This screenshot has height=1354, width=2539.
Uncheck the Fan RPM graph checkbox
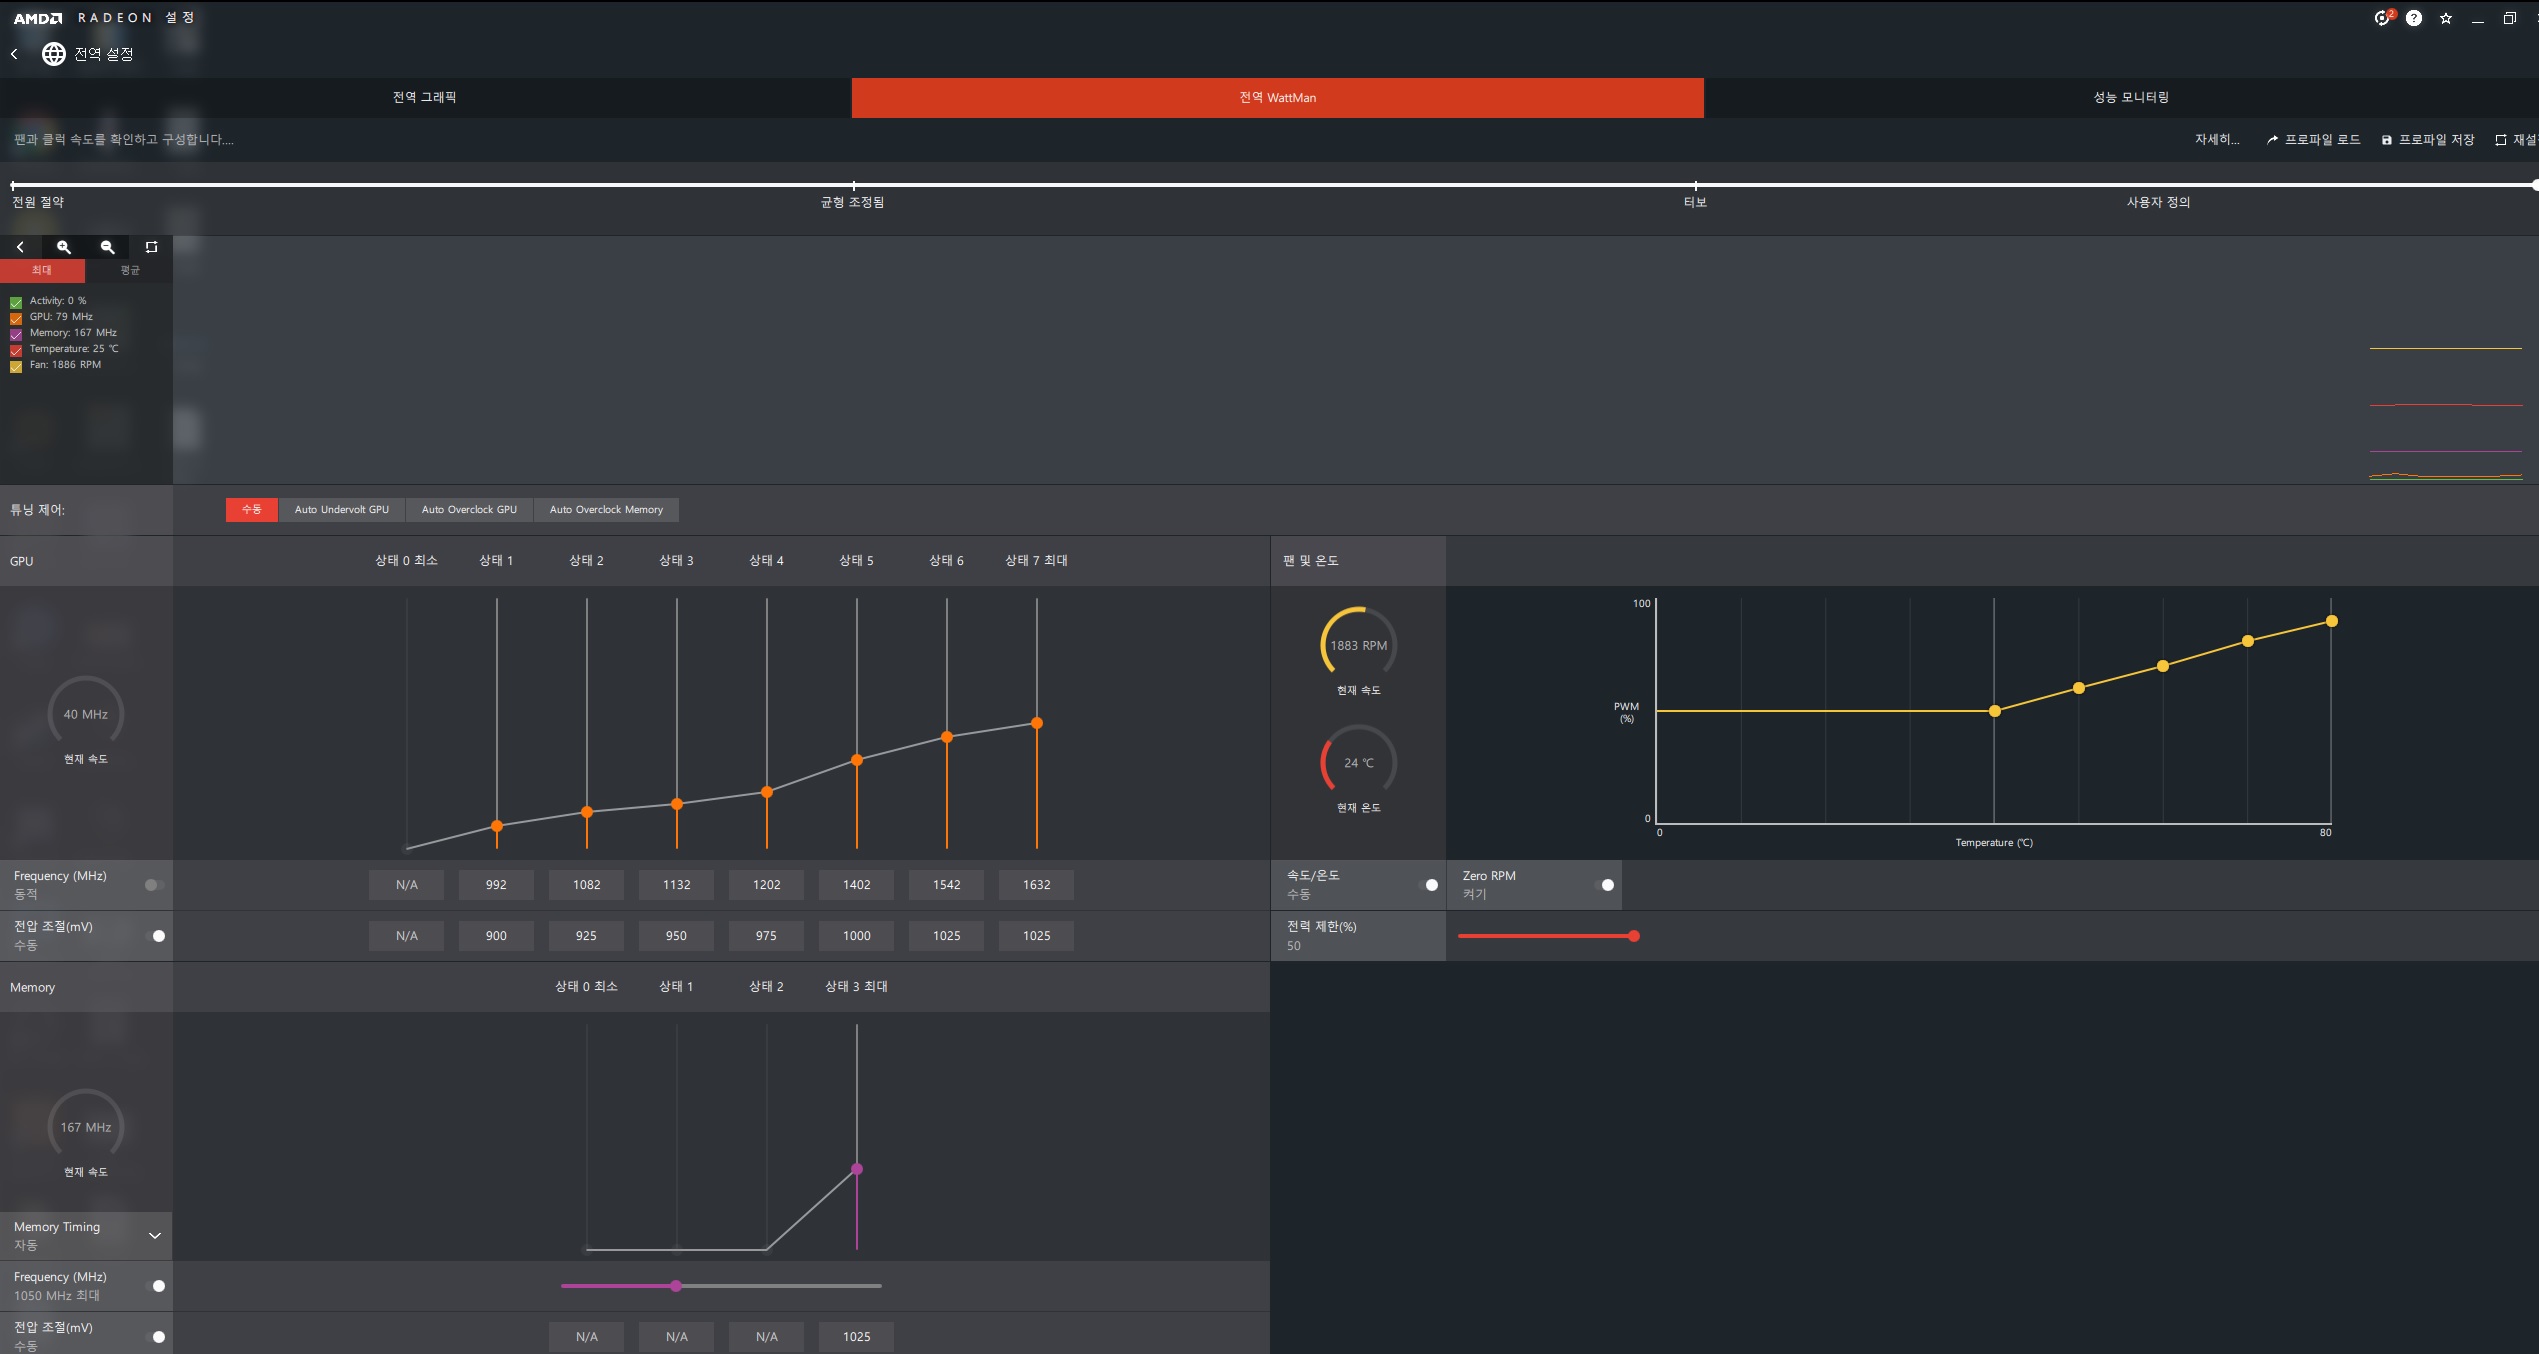16,366
